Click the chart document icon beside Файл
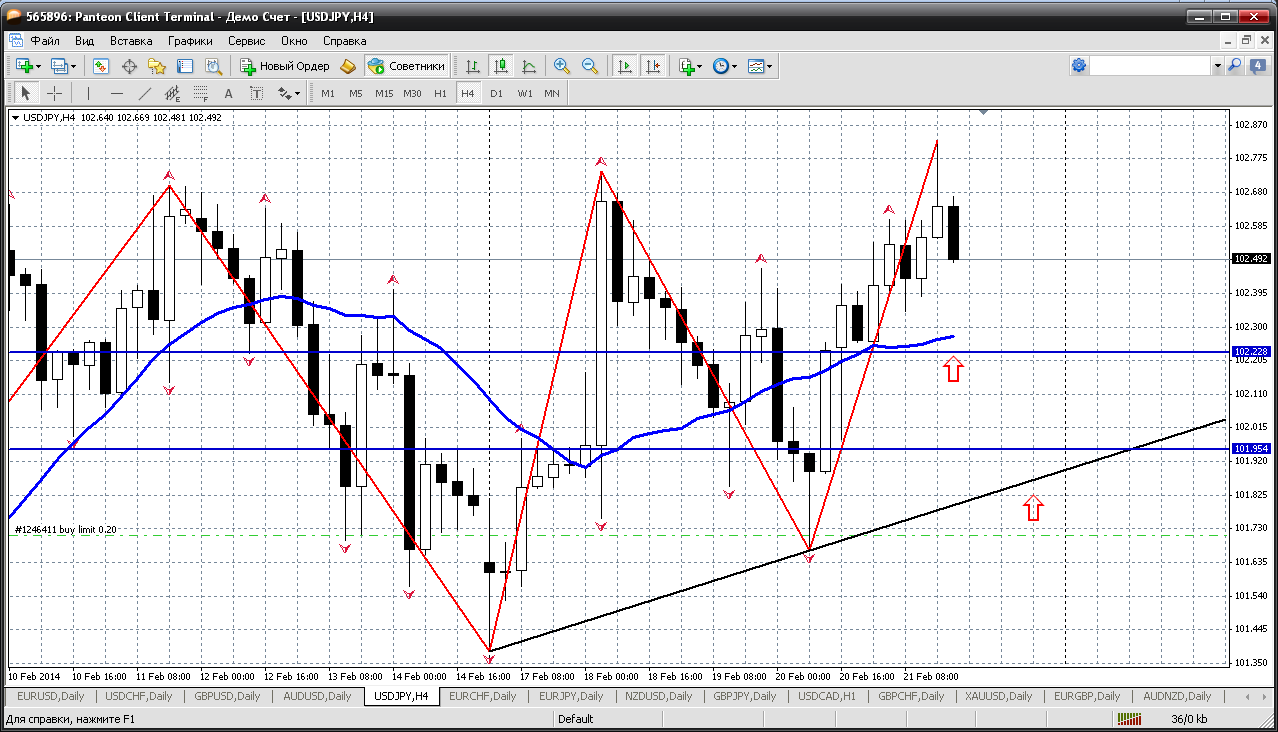Image resolution: width=1278 pixels, height=732 pixels. [x=16, y=41]
